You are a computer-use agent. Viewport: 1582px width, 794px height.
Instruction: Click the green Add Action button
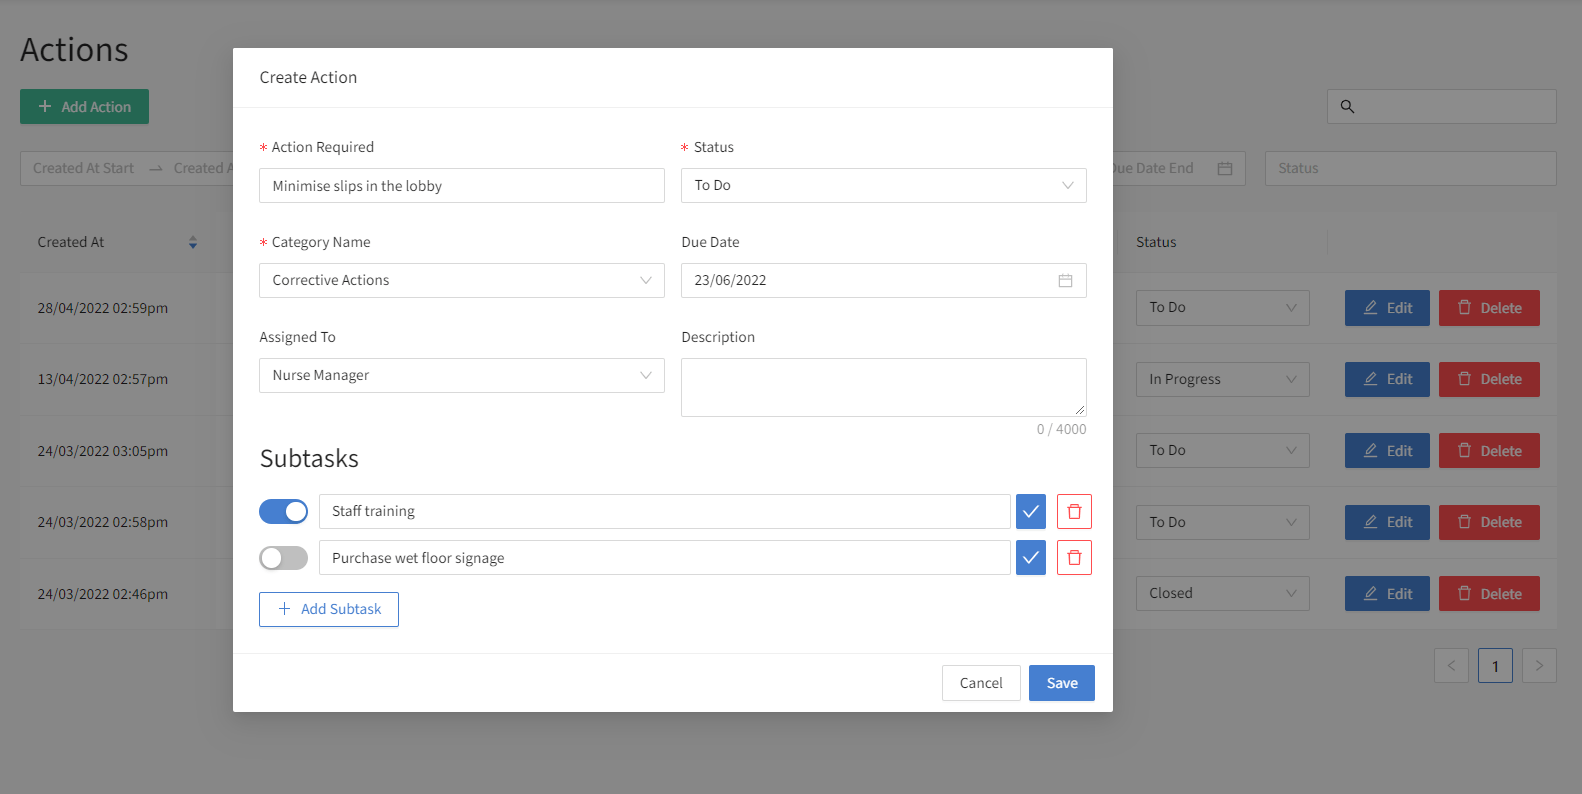tap(84, 107)
